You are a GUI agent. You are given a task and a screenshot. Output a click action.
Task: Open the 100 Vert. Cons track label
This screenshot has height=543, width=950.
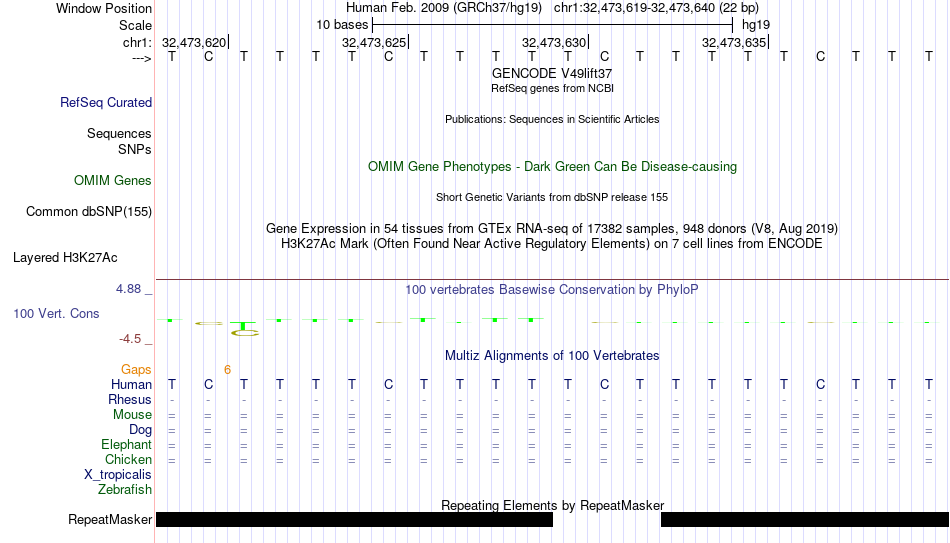pyautogui.click(x=56, y=313)
